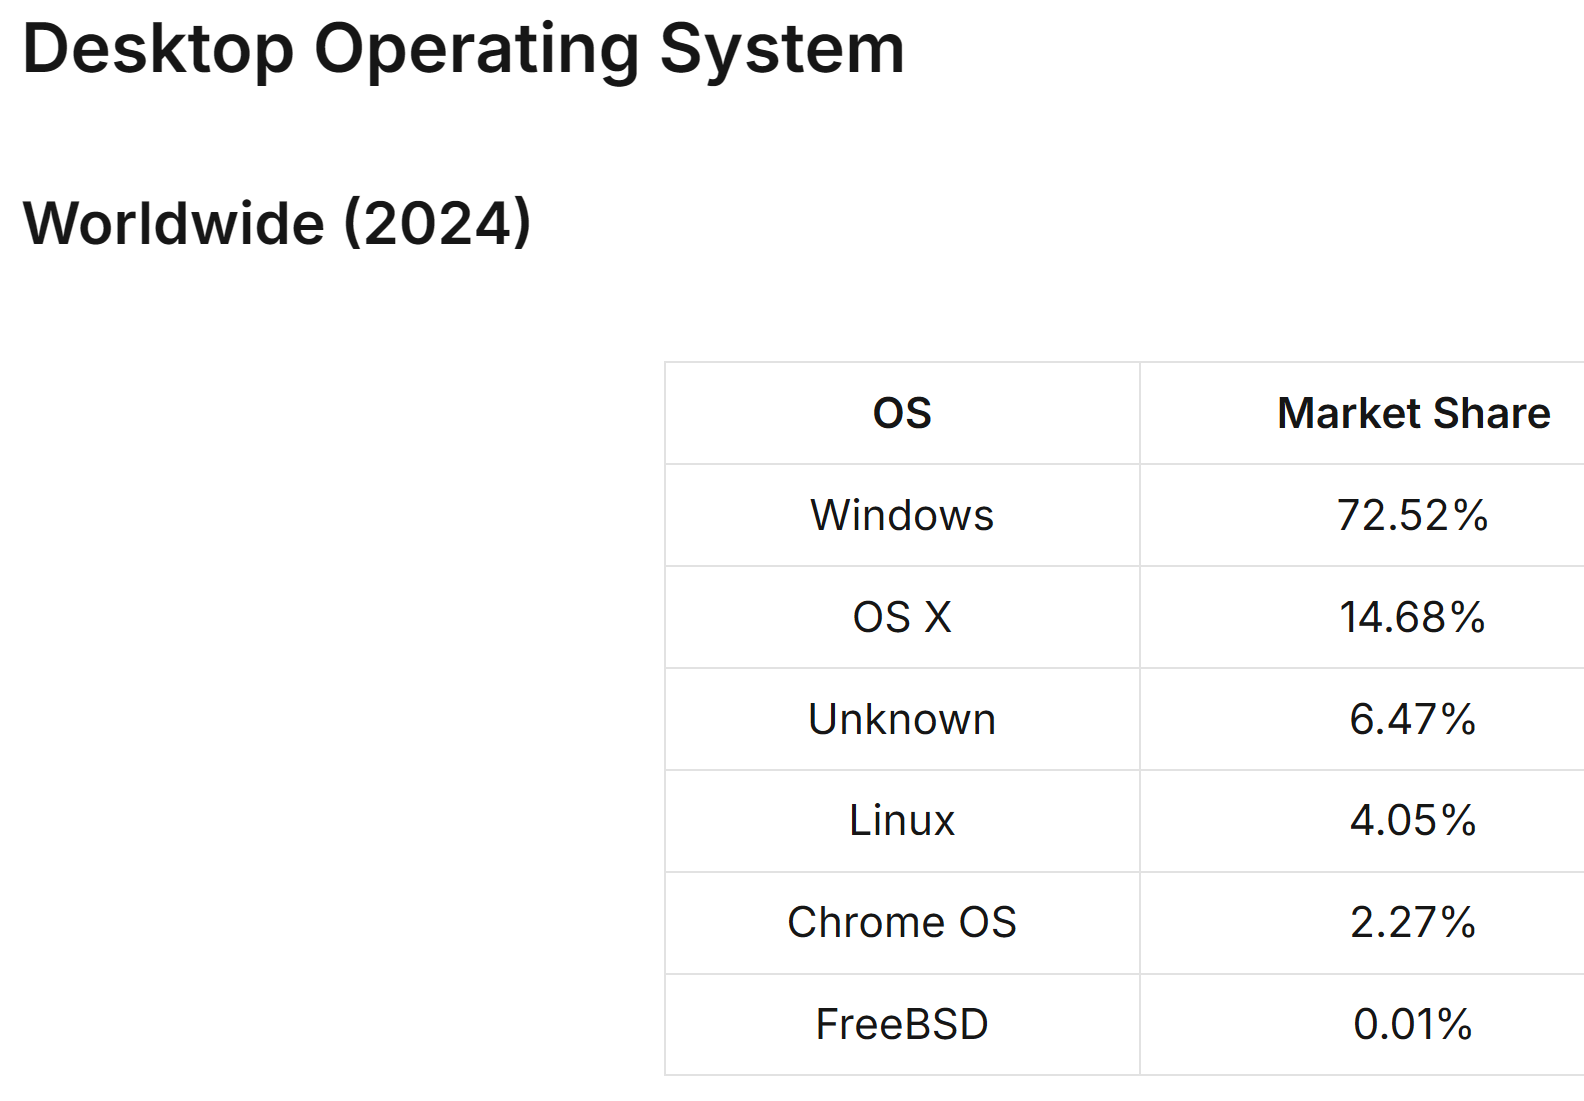Select the 6.47% value cell
The width and height of the screenshot is (1584, 1101).
(x=1362, y=719)
